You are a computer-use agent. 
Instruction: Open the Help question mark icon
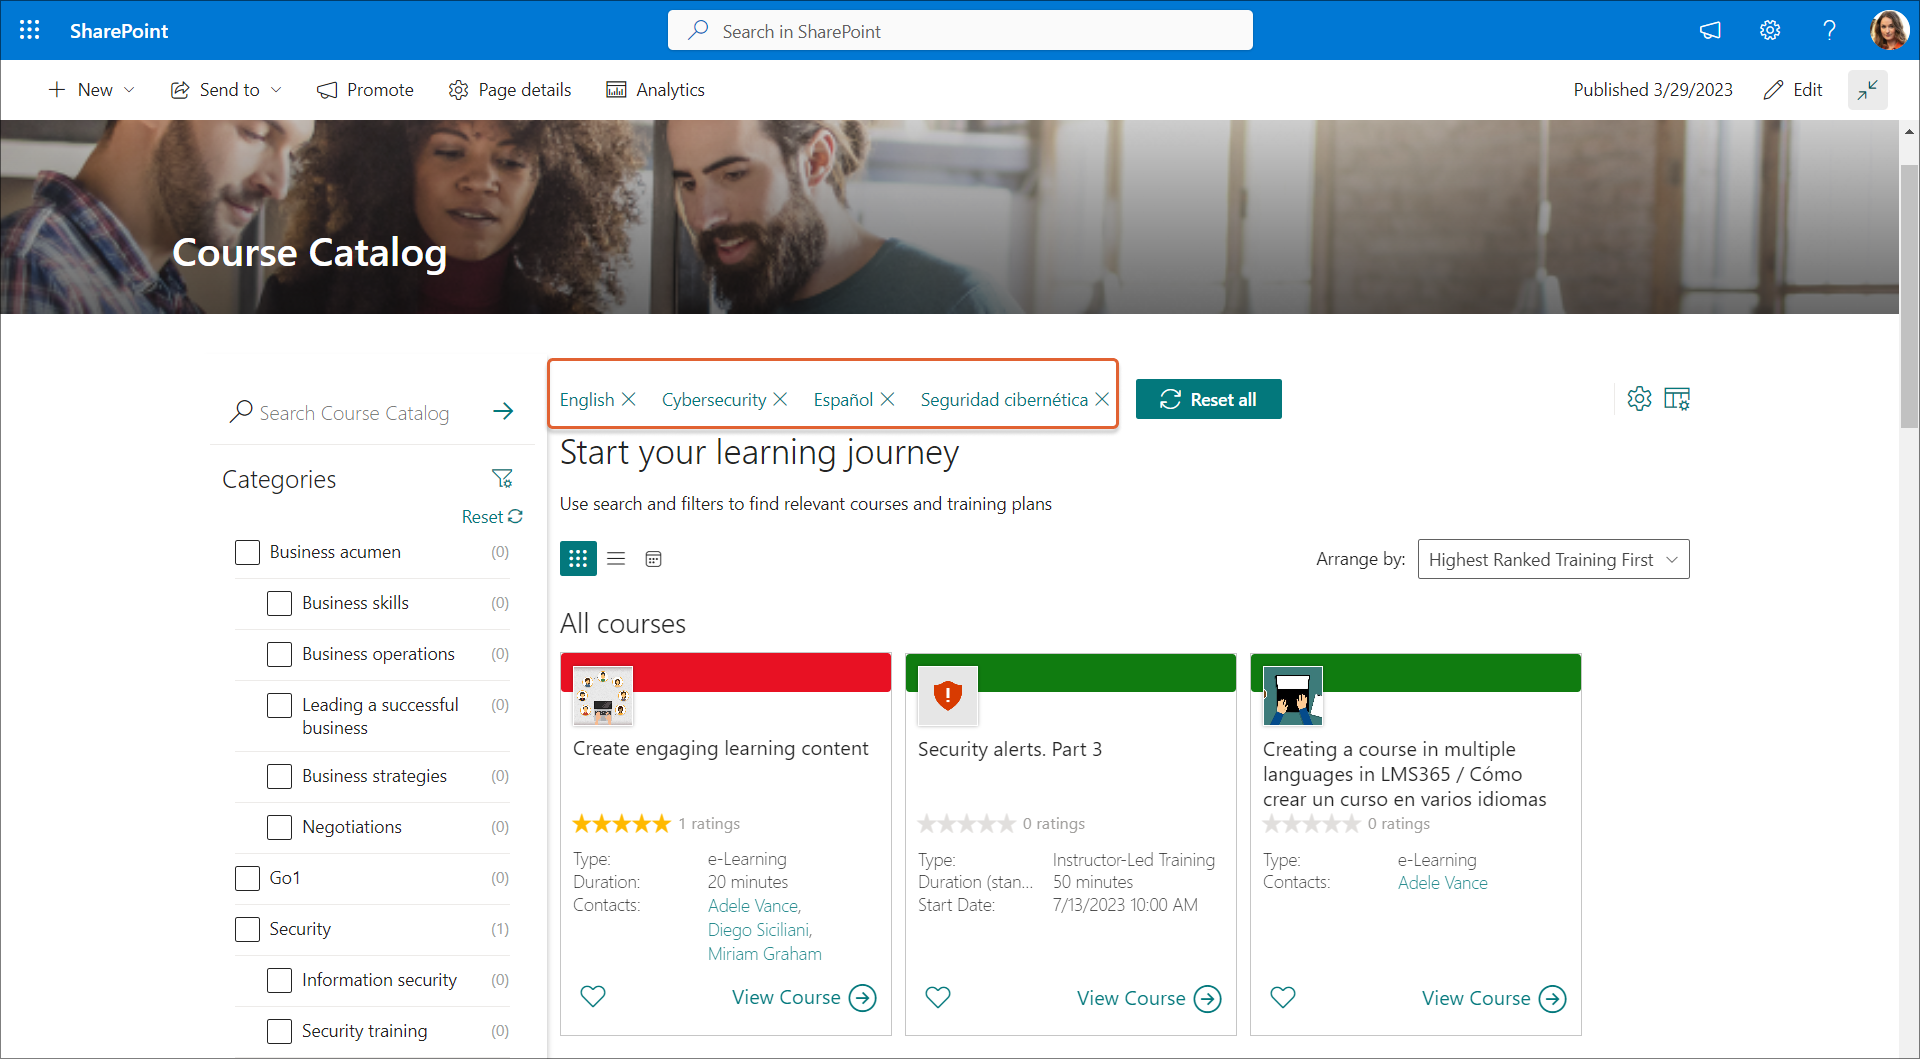click(x=1829, y=30)
